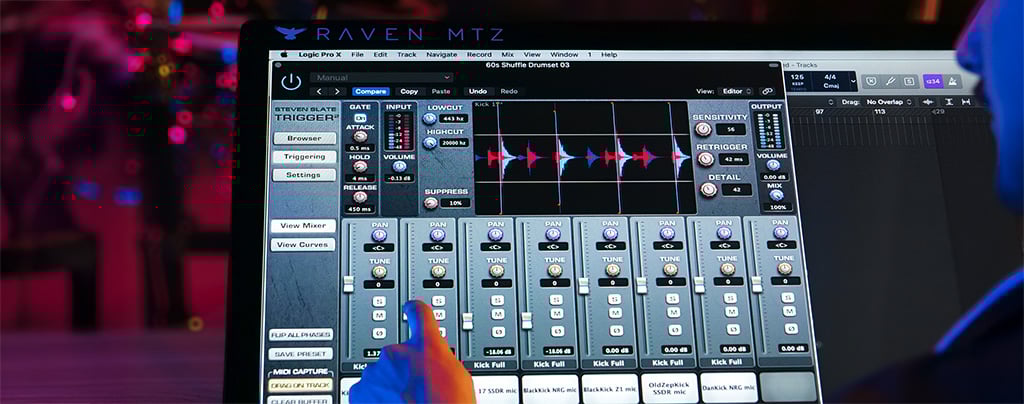This screenshot has height=404, width=1024.
Task: Select the BlackKick Z1 mic sample pad
Action: [x=609, y=388]
